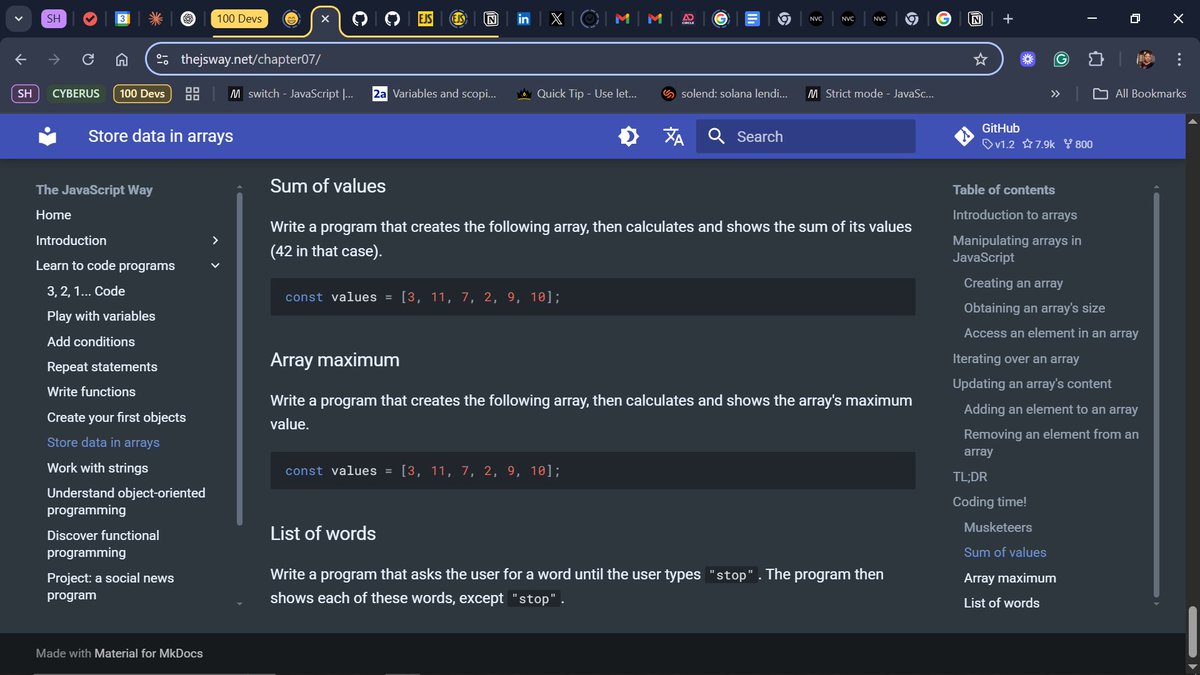Image resolution: width=1200 pixels, height=675 pixels.
Task: Open the Grammarly extension icon
Action: tap(1061, 59)
